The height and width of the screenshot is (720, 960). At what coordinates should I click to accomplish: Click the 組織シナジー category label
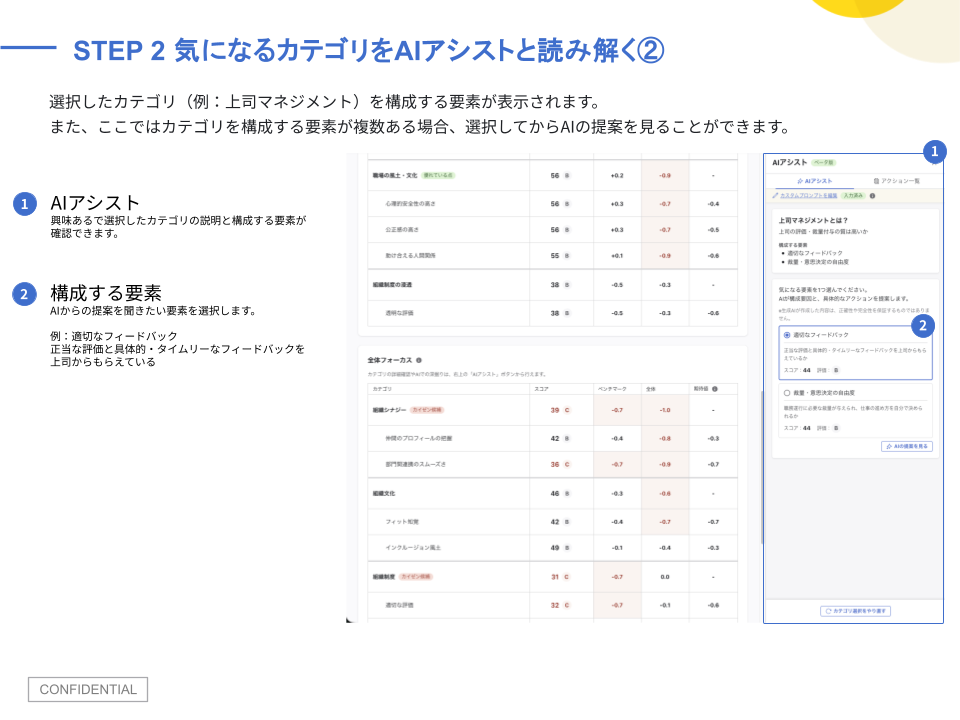[x=389, y=410]
